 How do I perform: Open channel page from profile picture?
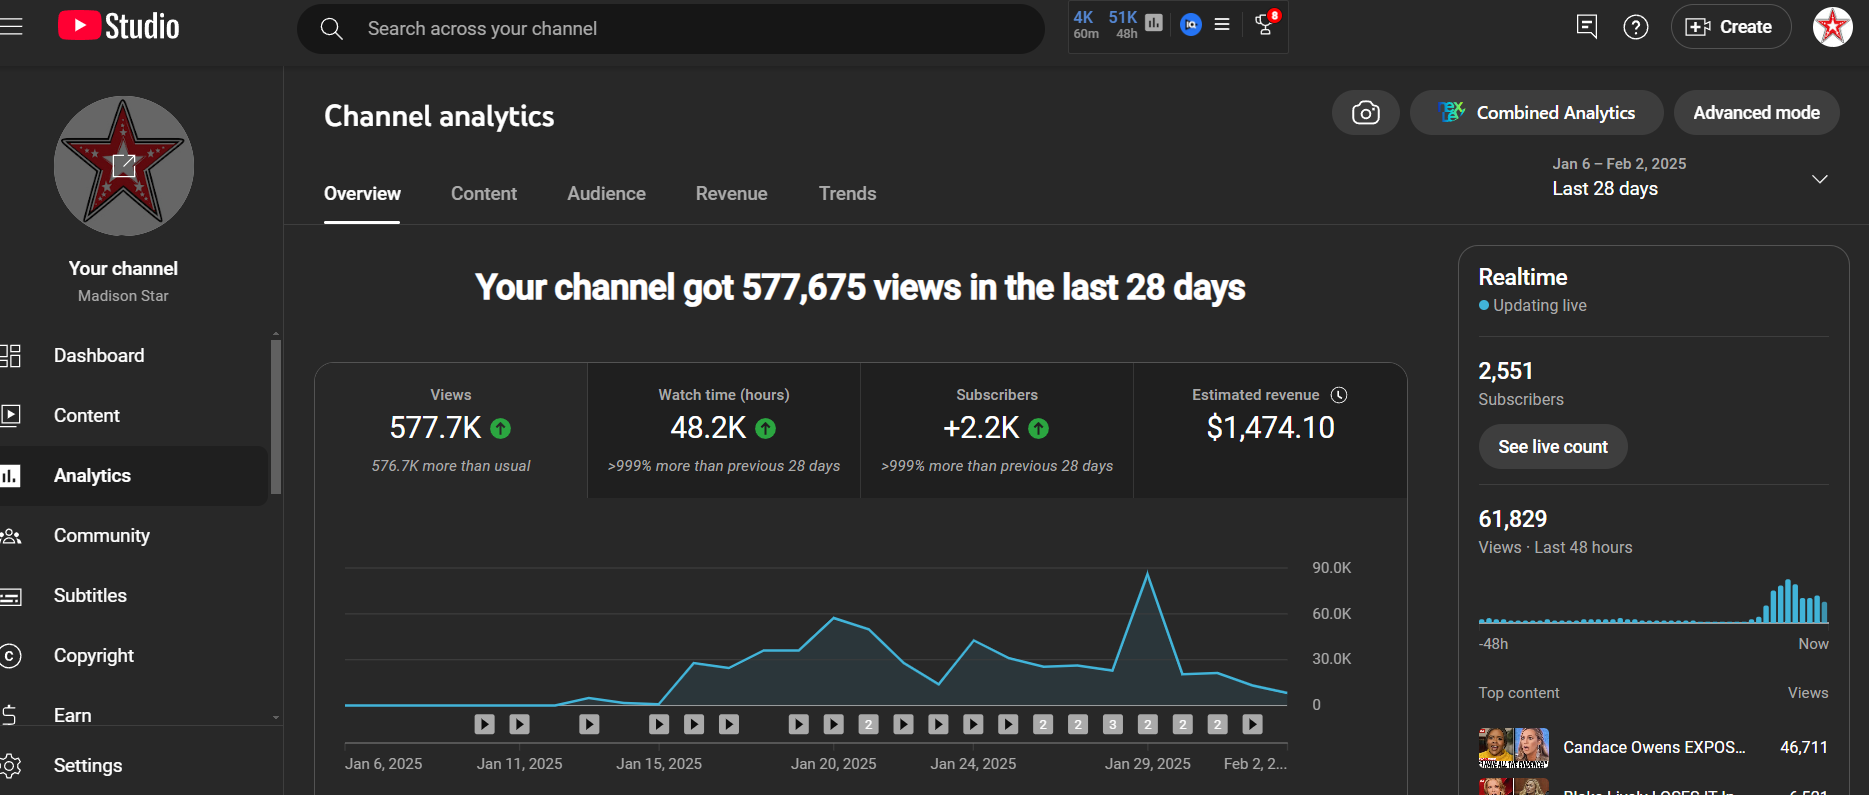124,166
